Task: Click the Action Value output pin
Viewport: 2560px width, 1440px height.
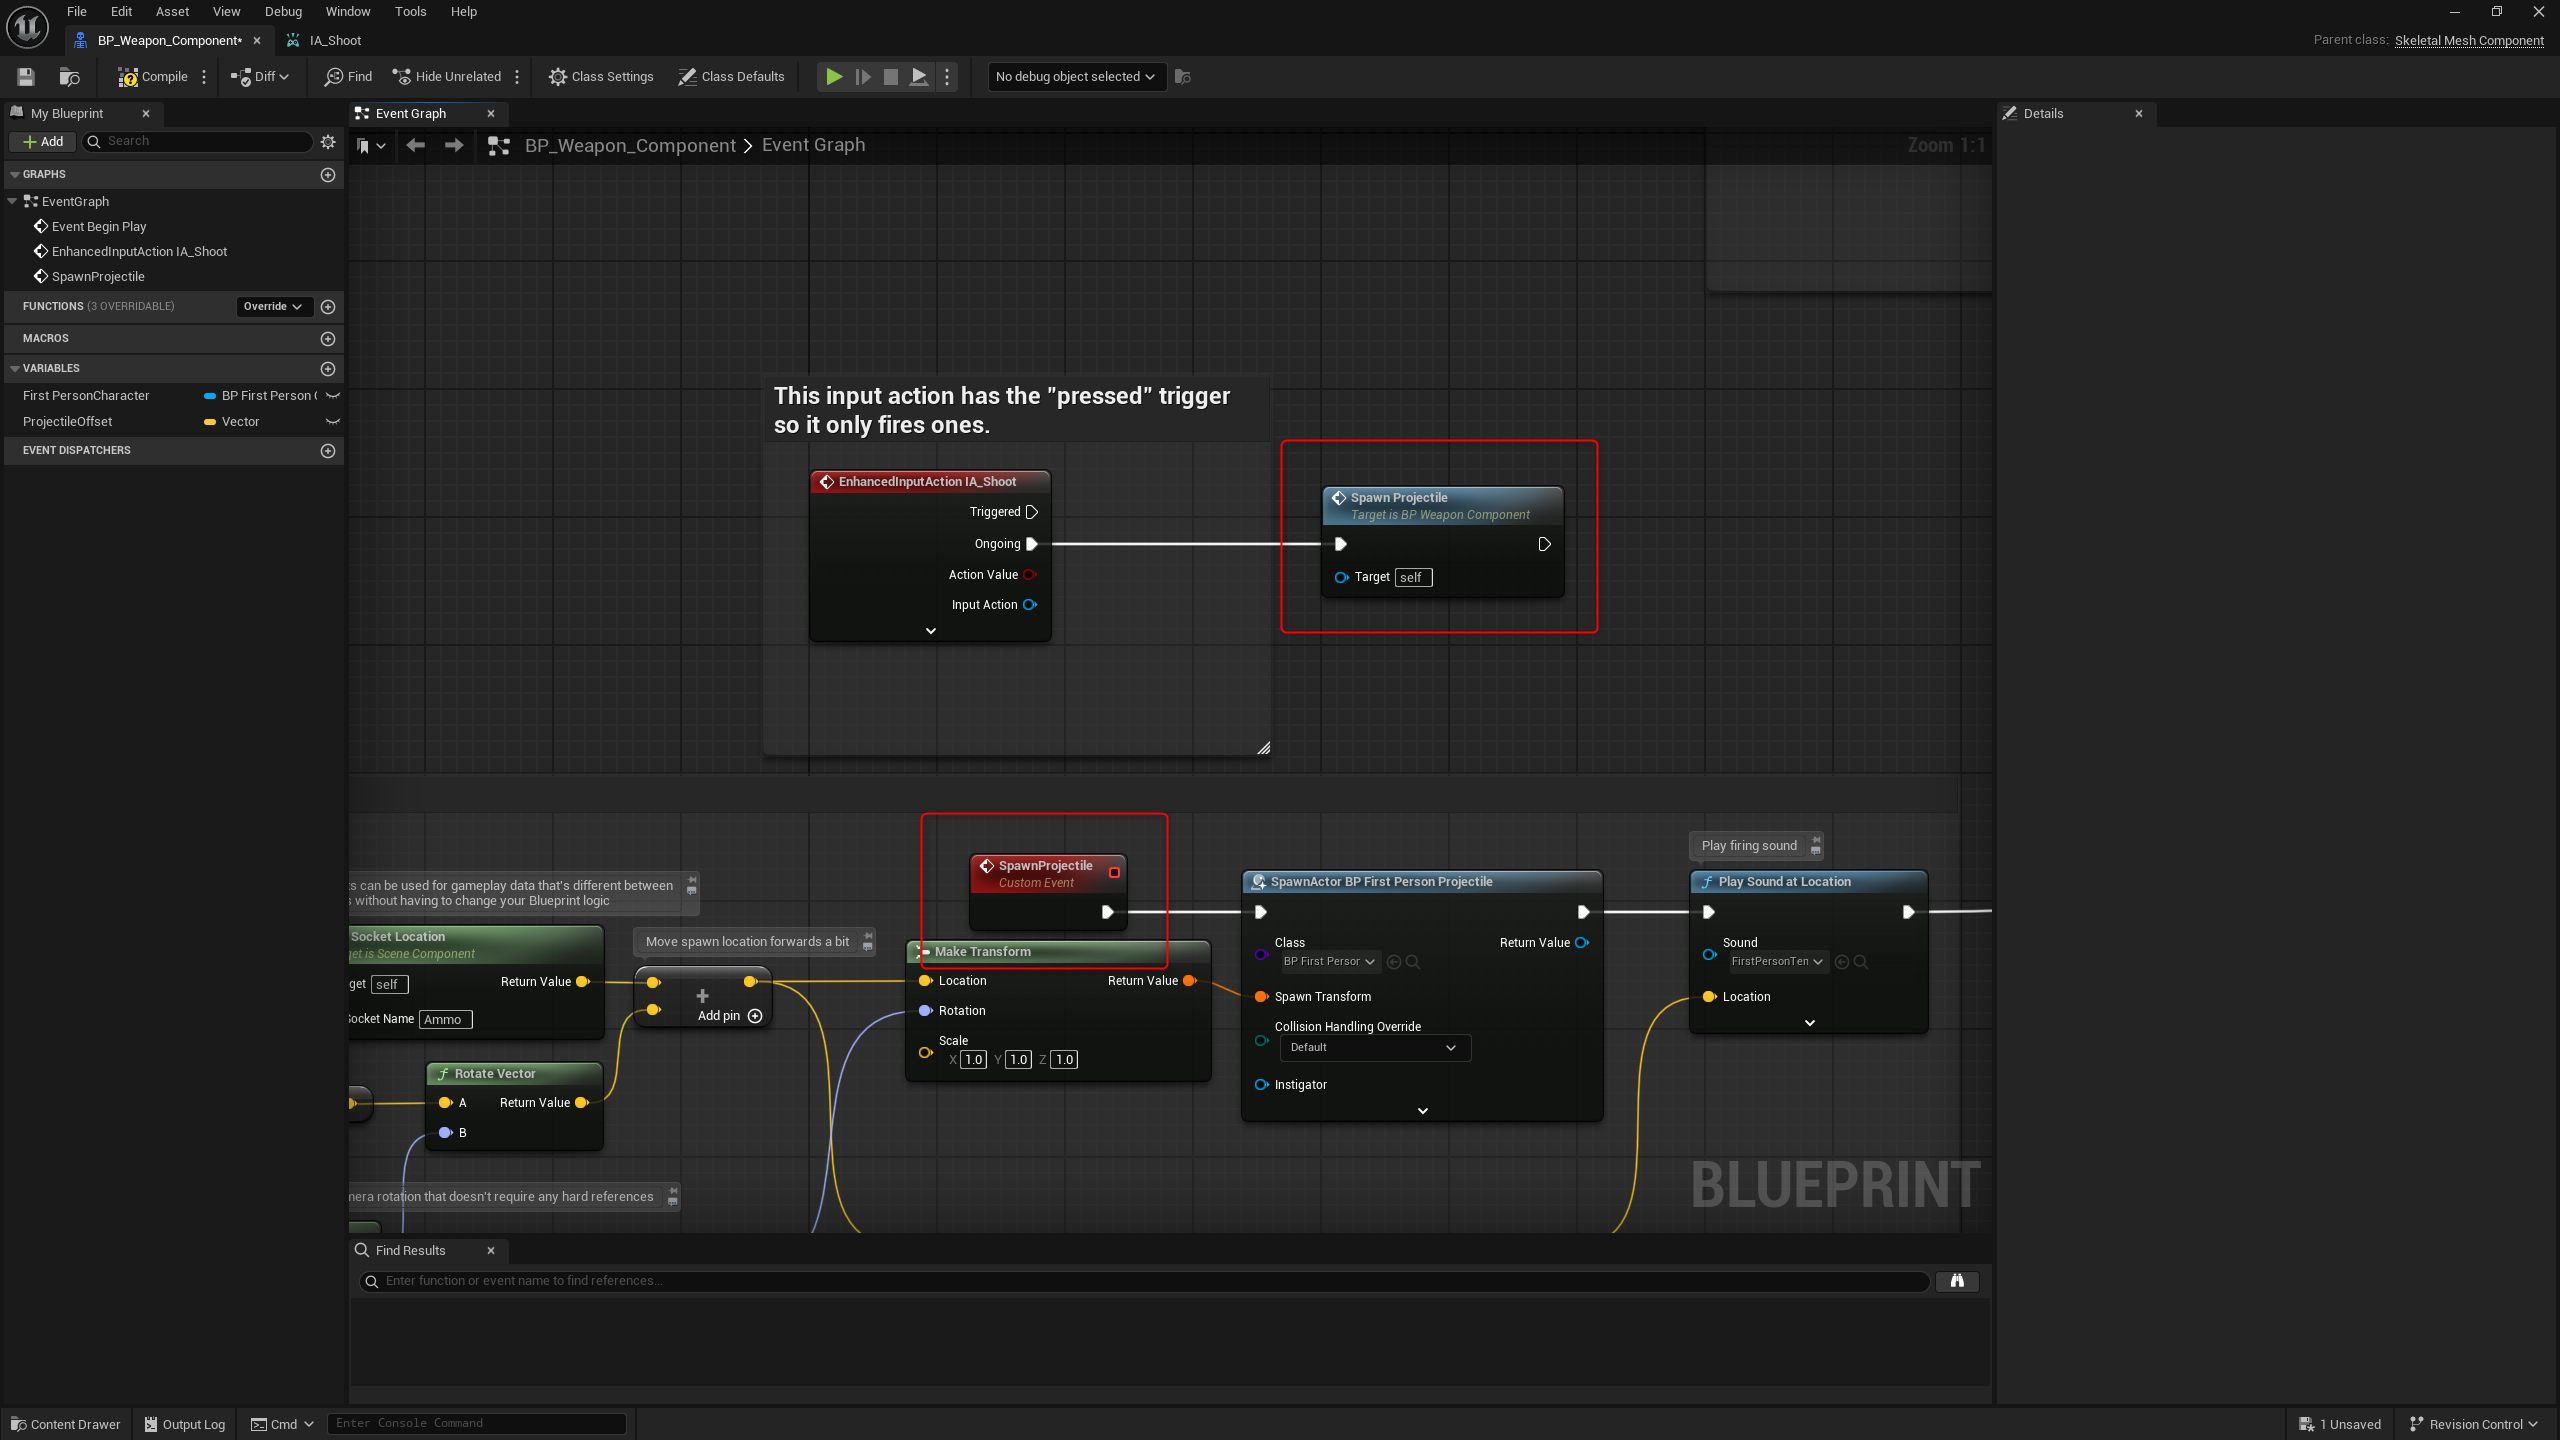Action: (1029, 575)
